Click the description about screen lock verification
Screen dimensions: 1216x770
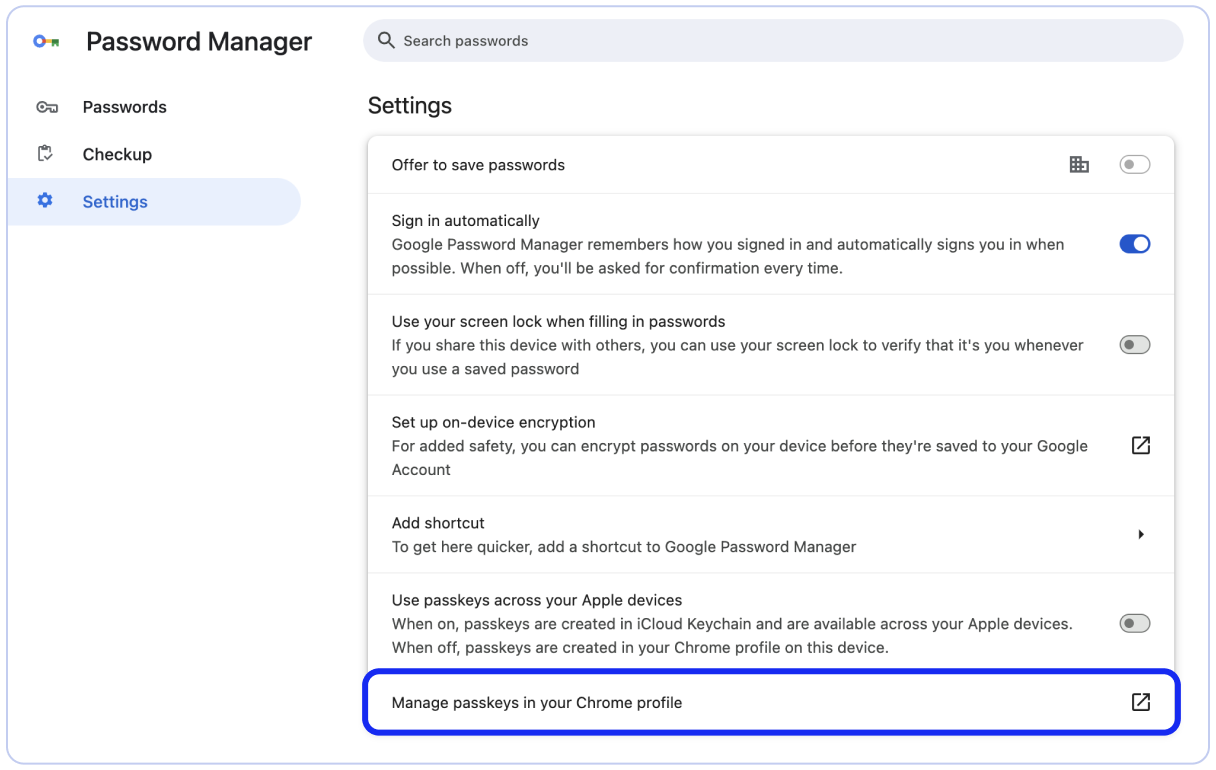pyautogui.click(x=738, y=357)
